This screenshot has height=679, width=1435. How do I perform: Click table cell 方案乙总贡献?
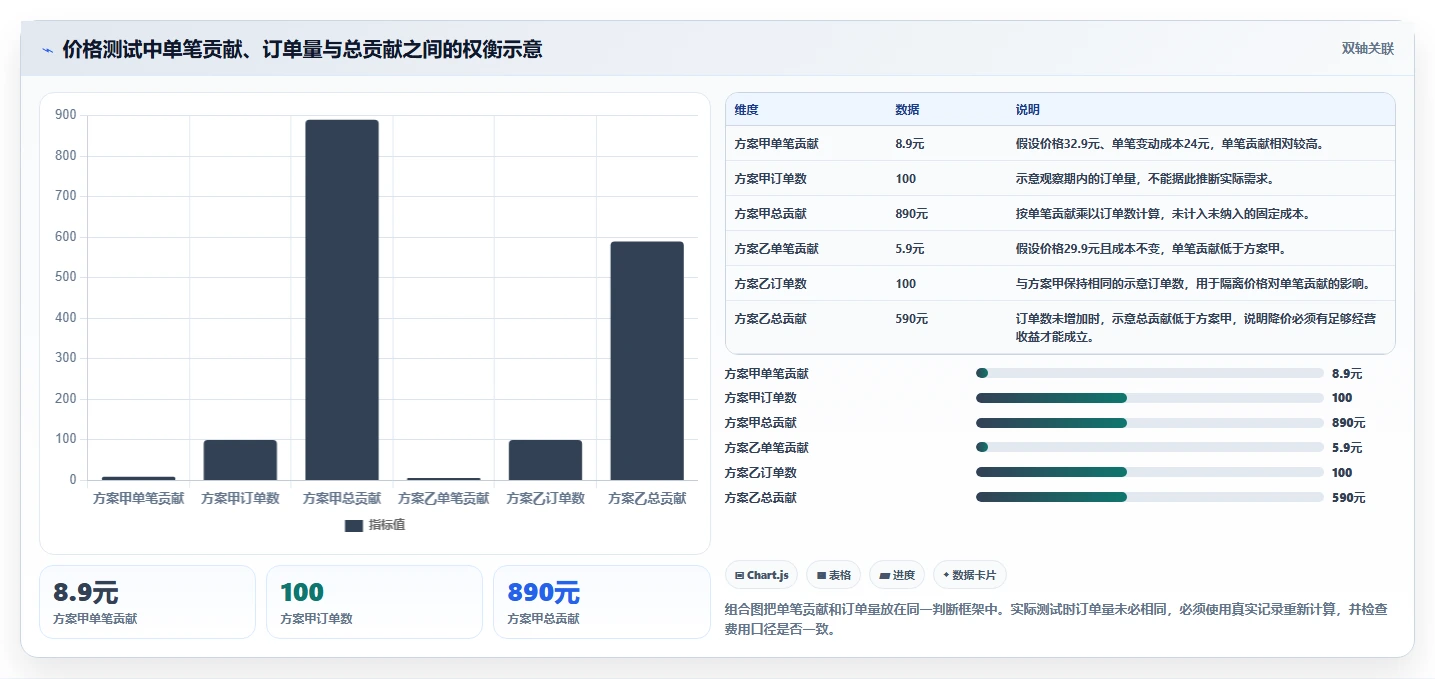pyautogui.click(x=770, y=319)
